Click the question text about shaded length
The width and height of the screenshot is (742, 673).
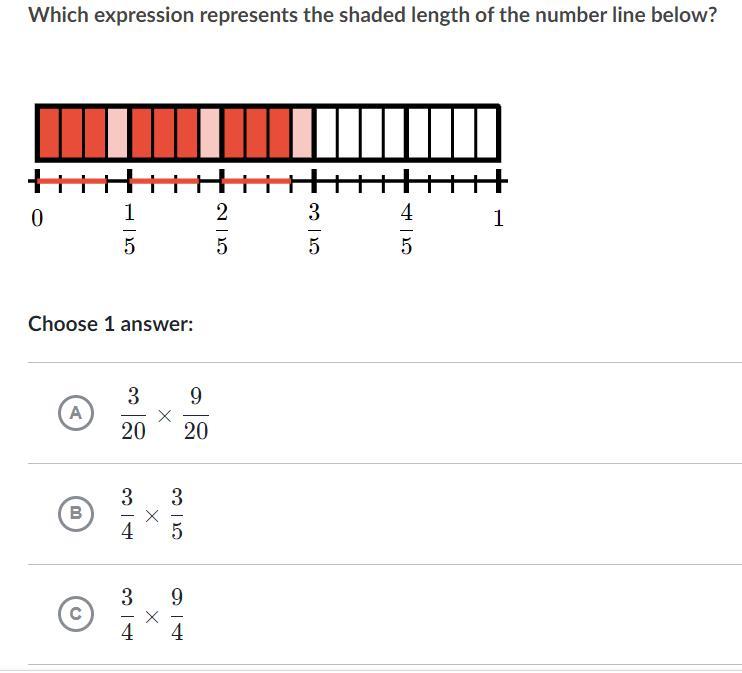coord(372,16)
